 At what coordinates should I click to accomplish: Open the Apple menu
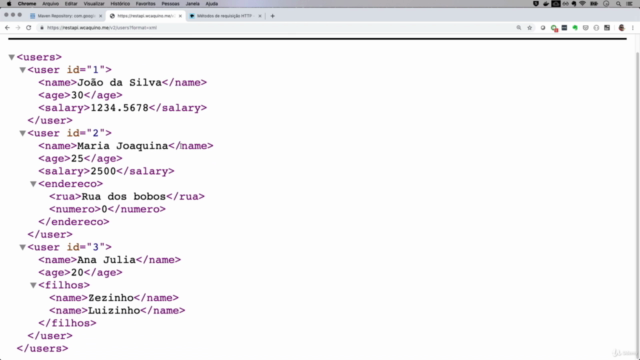coord(9,4)
